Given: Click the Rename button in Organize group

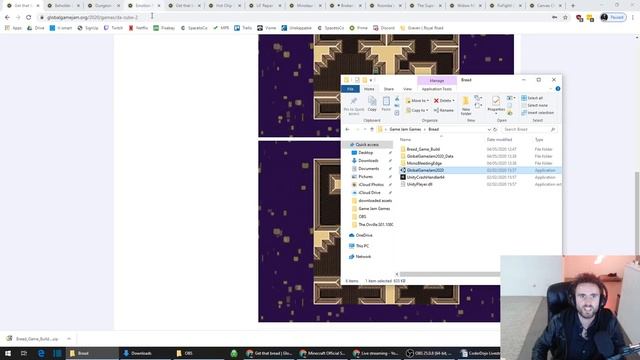Looking at the screenshot, I should tap(444, 110).
